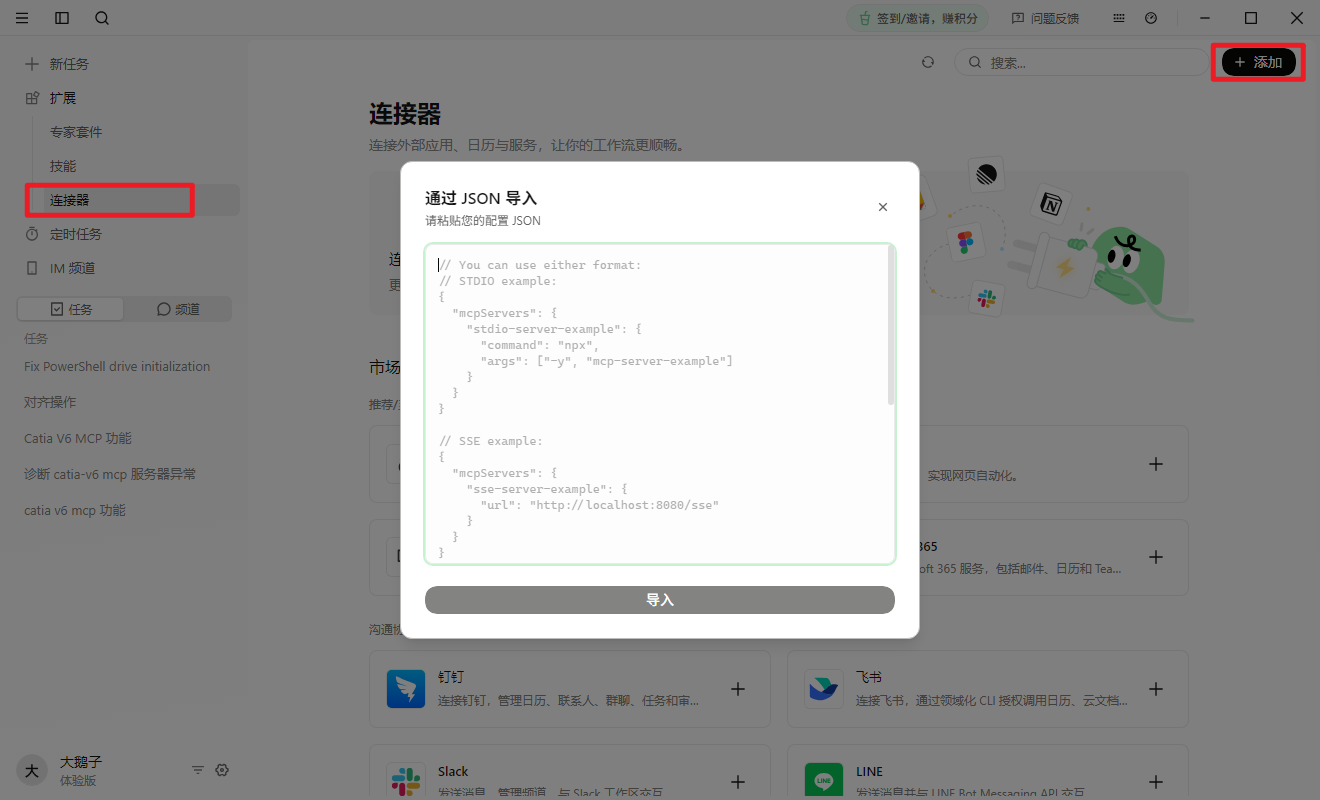The height and width of the screenshot is (800, 1320).
Task: Click the 扩展 extension icon
Action: click(32, 98)
